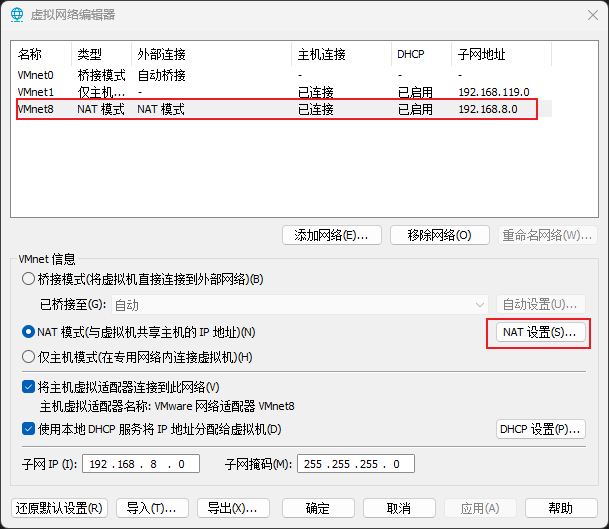The image size is (609, 529).
Task: Toggle 使用本地 DHCP 服务 checkbox
Action: click(x=28, y=430)
